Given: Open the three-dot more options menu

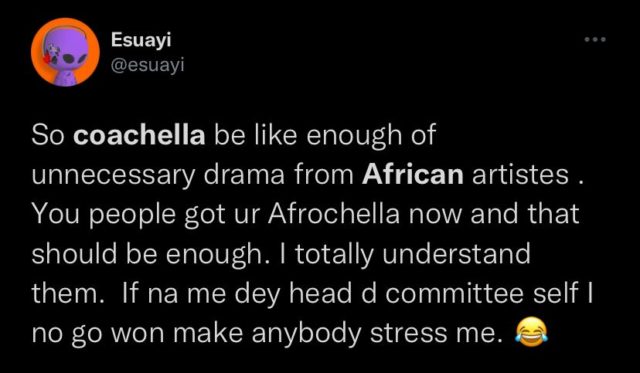Looking at the screenshot, I should [x=595, y=40].
